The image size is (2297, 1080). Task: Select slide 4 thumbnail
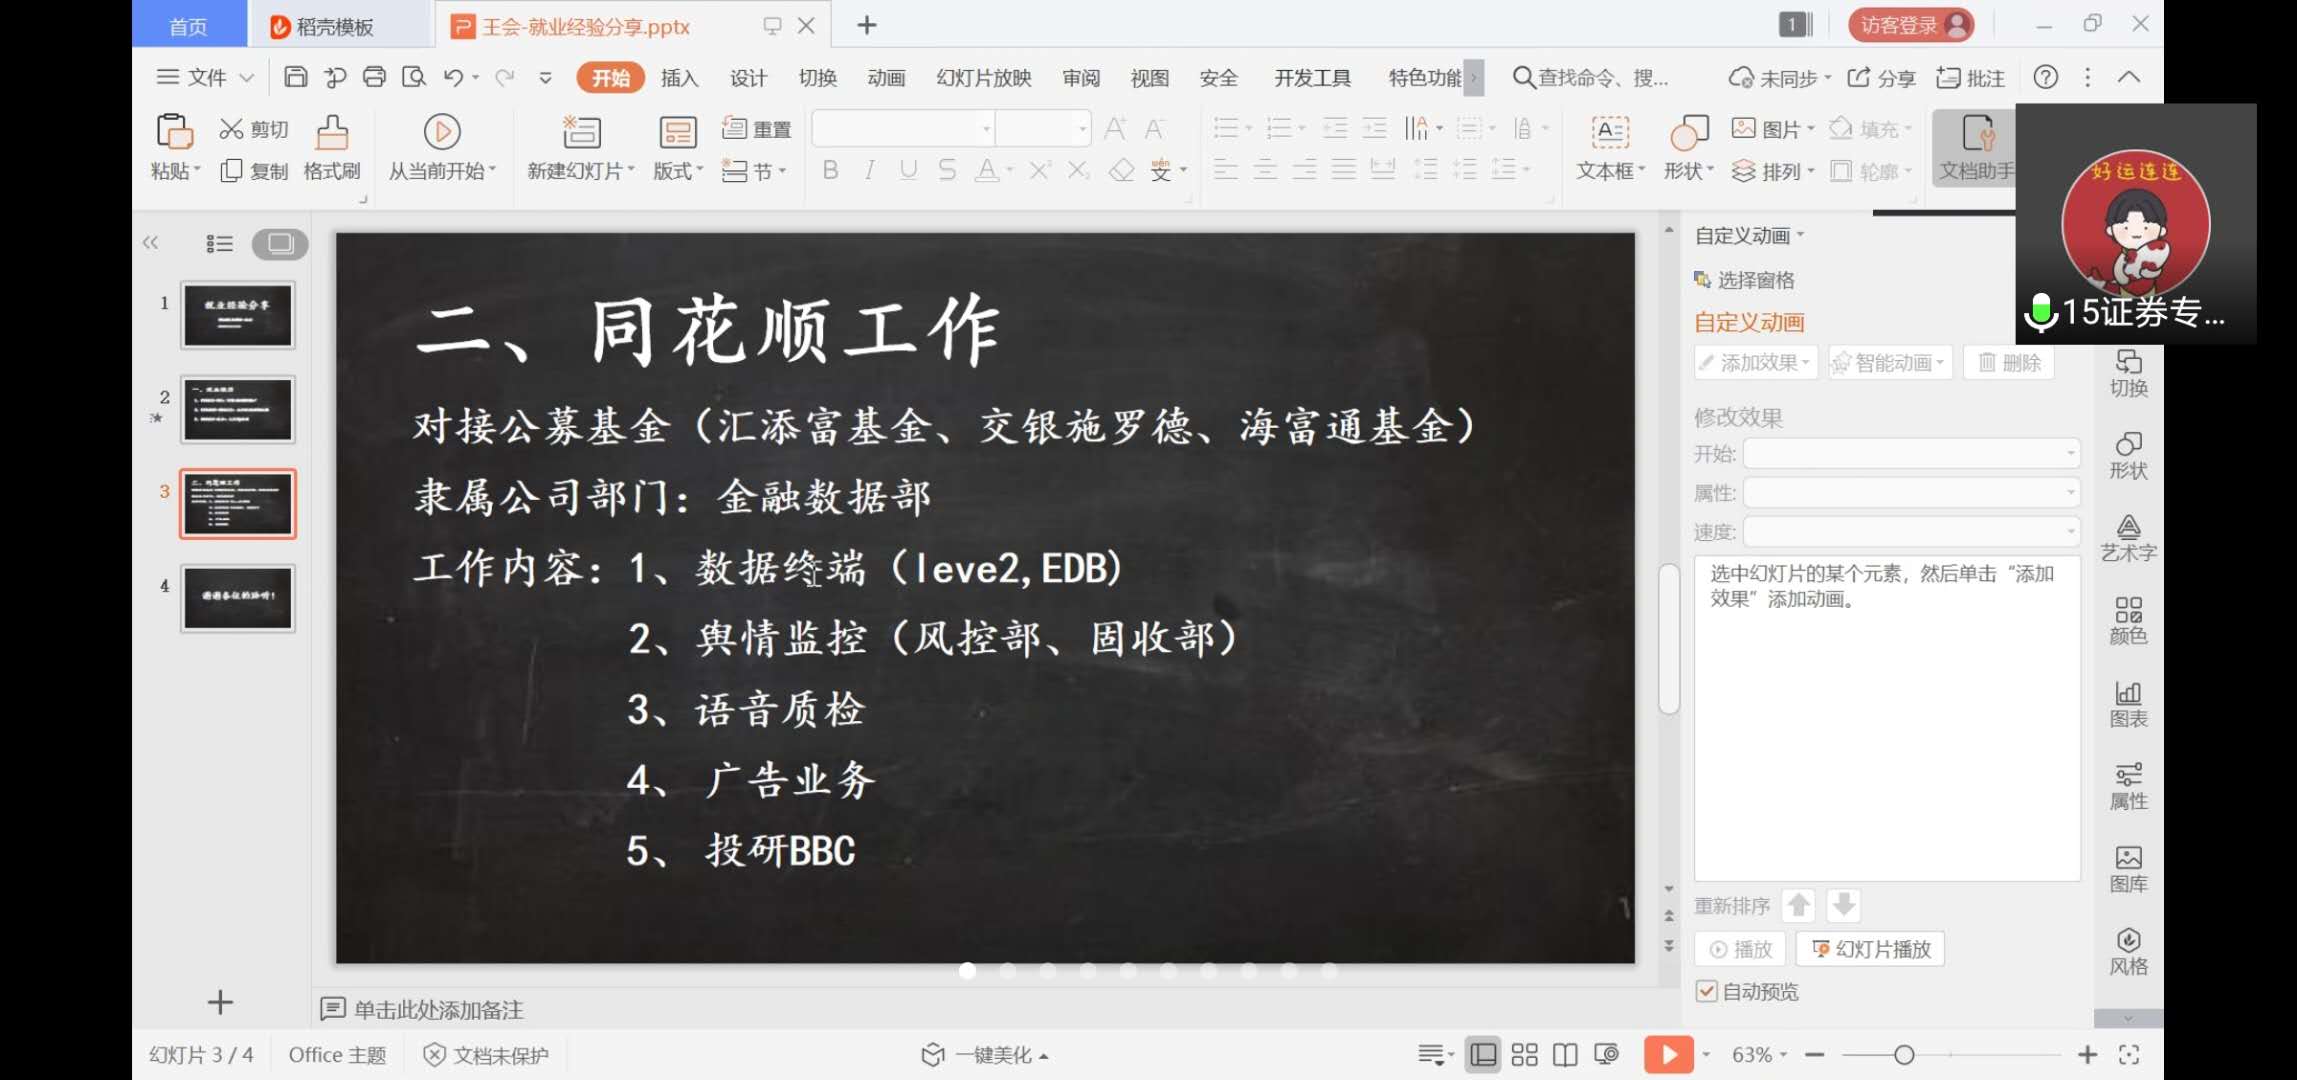[238, 598]
